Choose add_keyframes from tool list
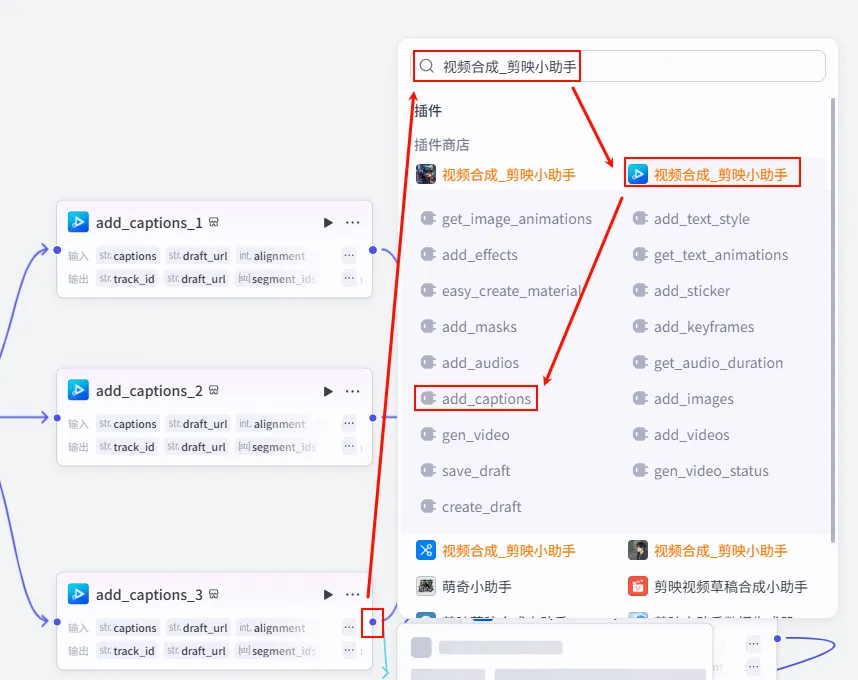The width and height of the screenshot is (858, 680). click(x=693, y=327)
